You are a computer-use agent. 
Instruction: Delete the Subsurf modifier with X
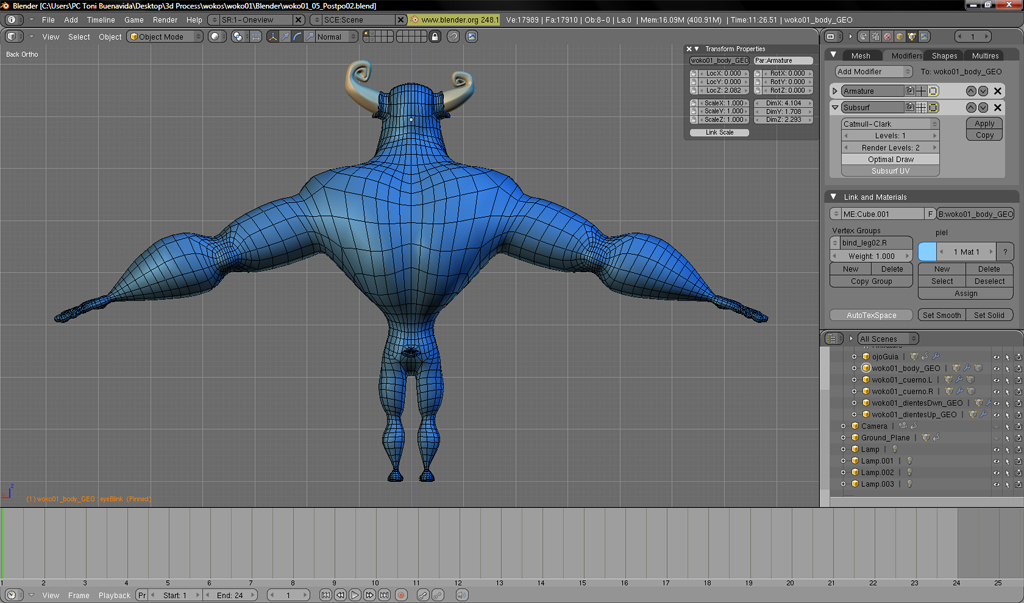997,107
